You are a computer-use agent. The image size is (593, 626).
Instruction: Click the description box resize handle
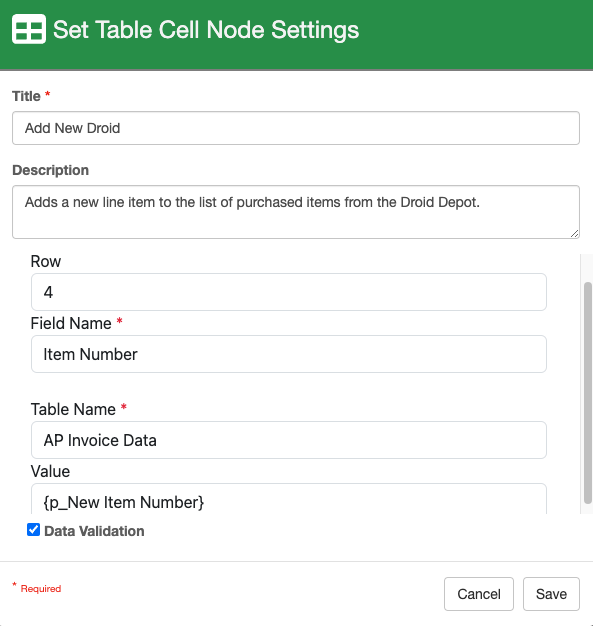(574, 234)
